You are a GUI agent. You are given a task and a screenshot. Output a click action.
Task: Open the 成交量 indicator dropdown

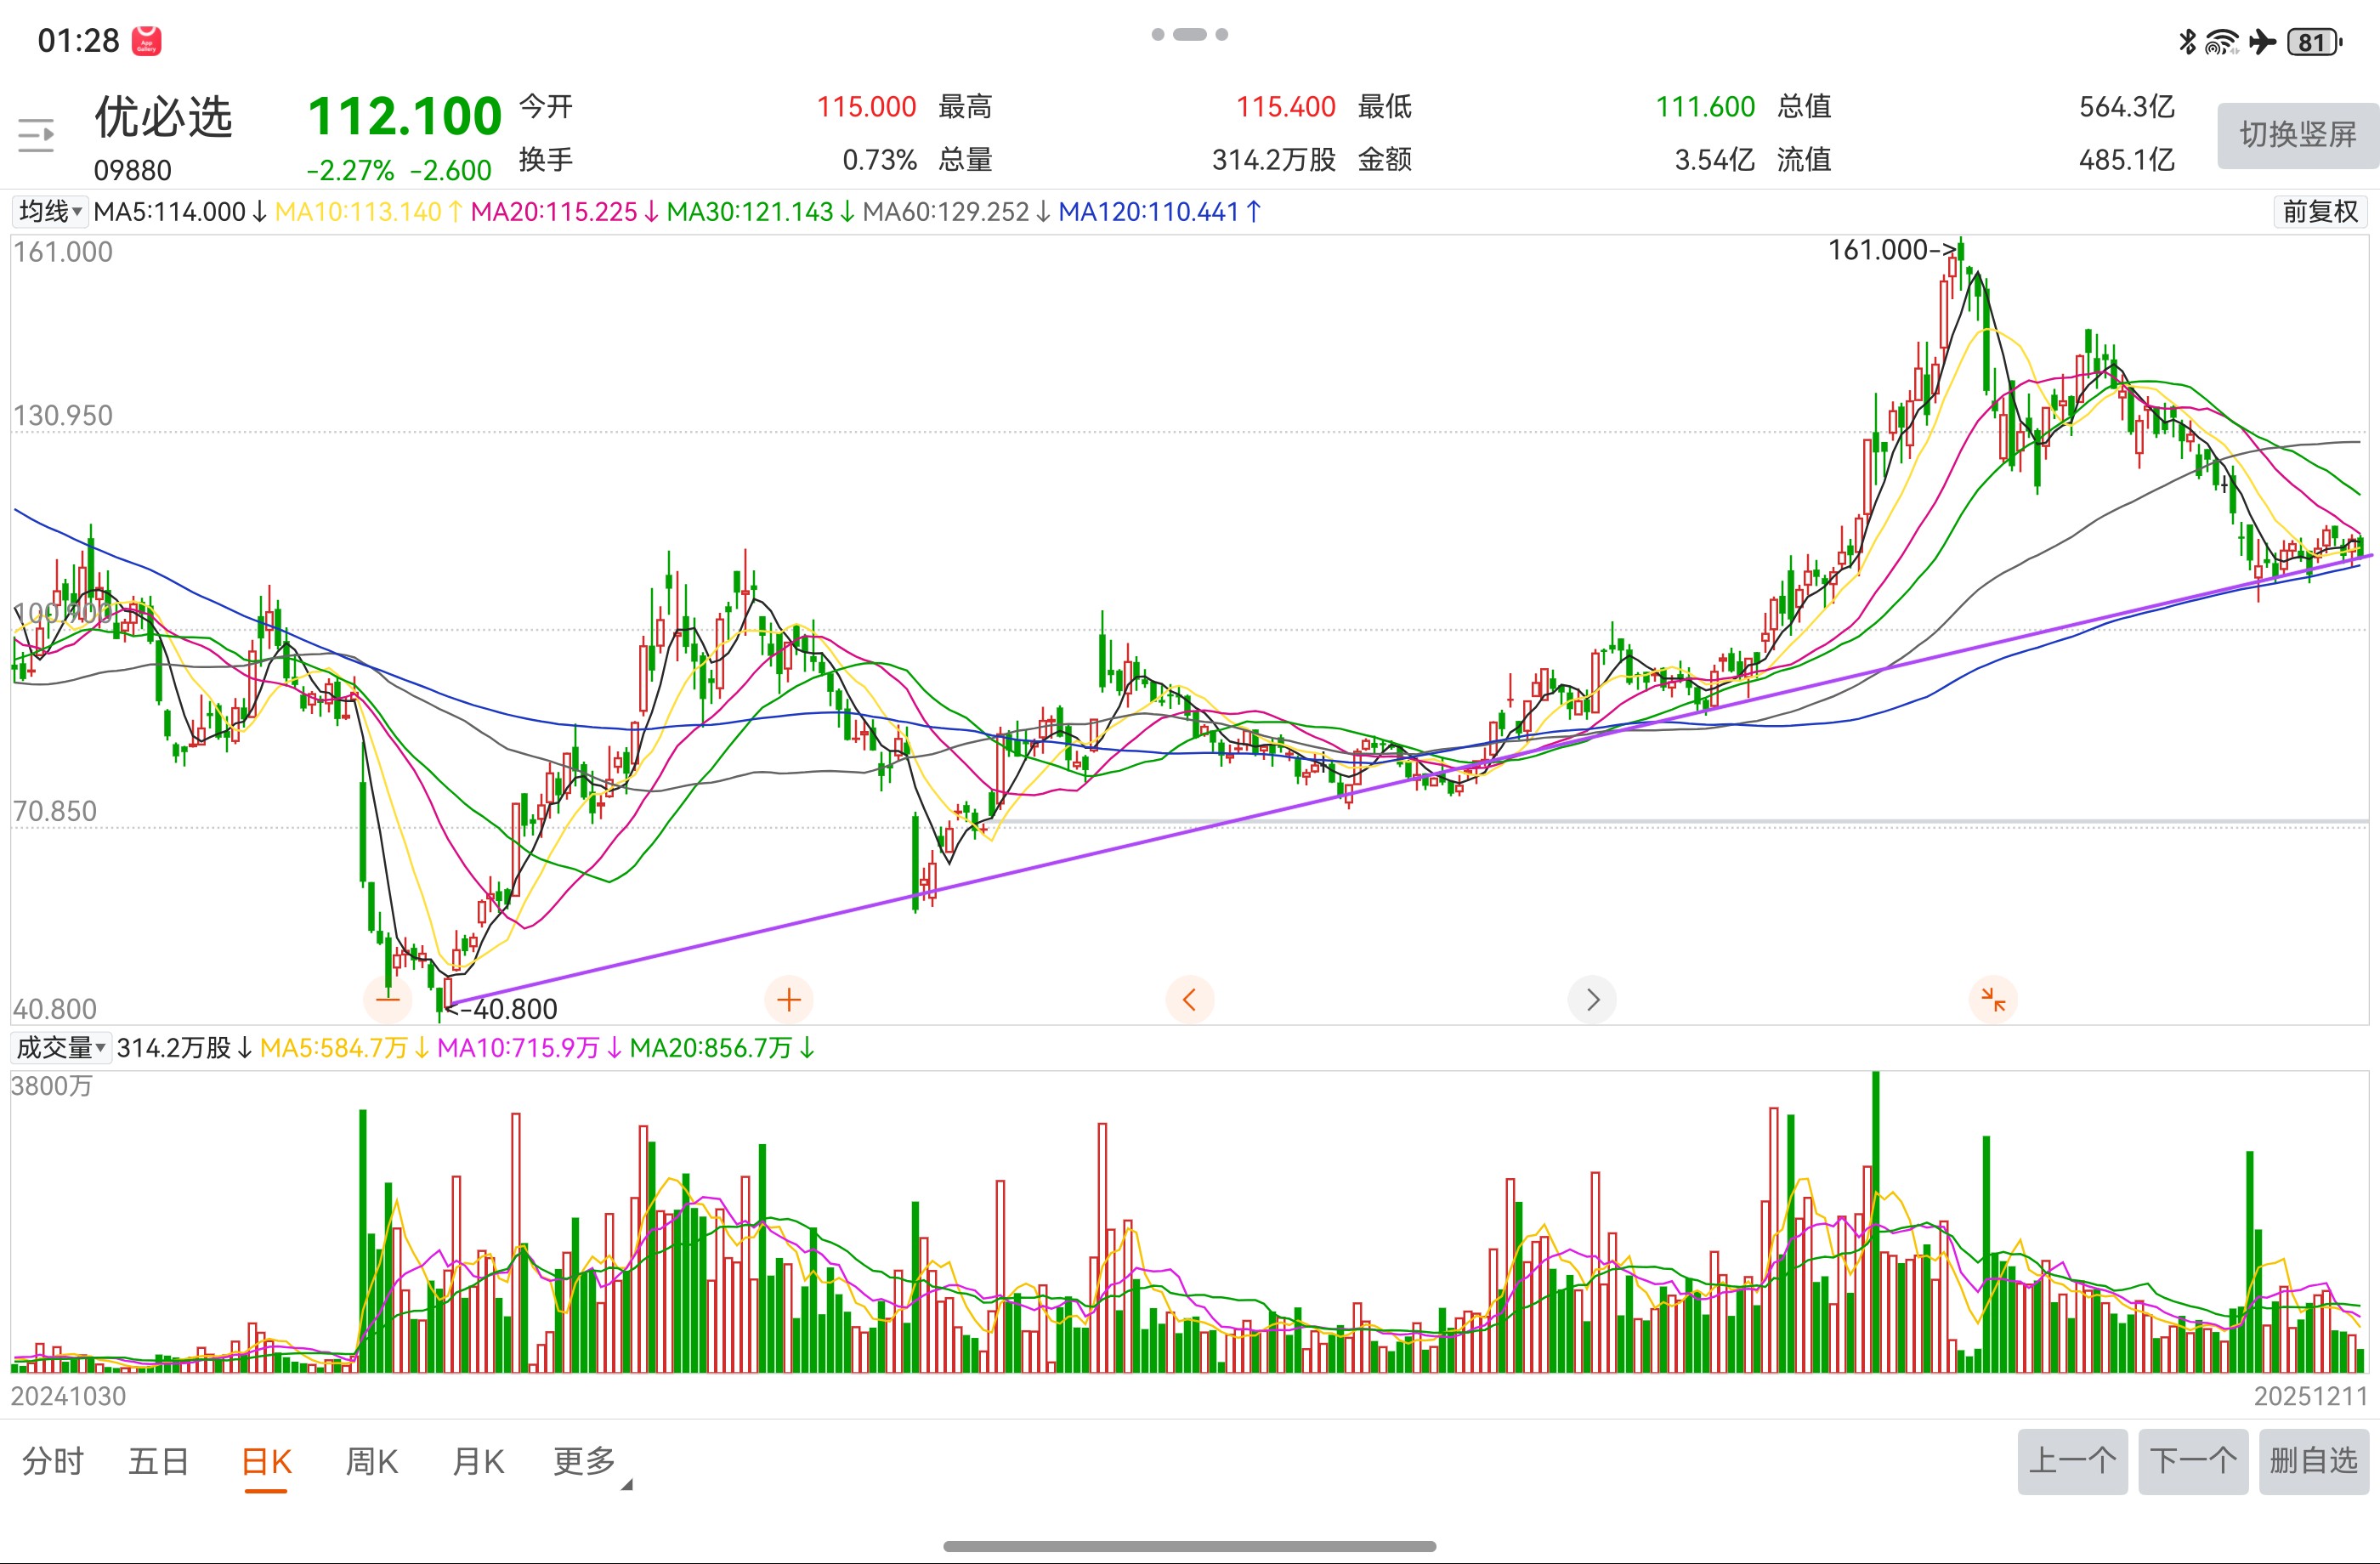pyautogui.click(x=60, y=1047)
